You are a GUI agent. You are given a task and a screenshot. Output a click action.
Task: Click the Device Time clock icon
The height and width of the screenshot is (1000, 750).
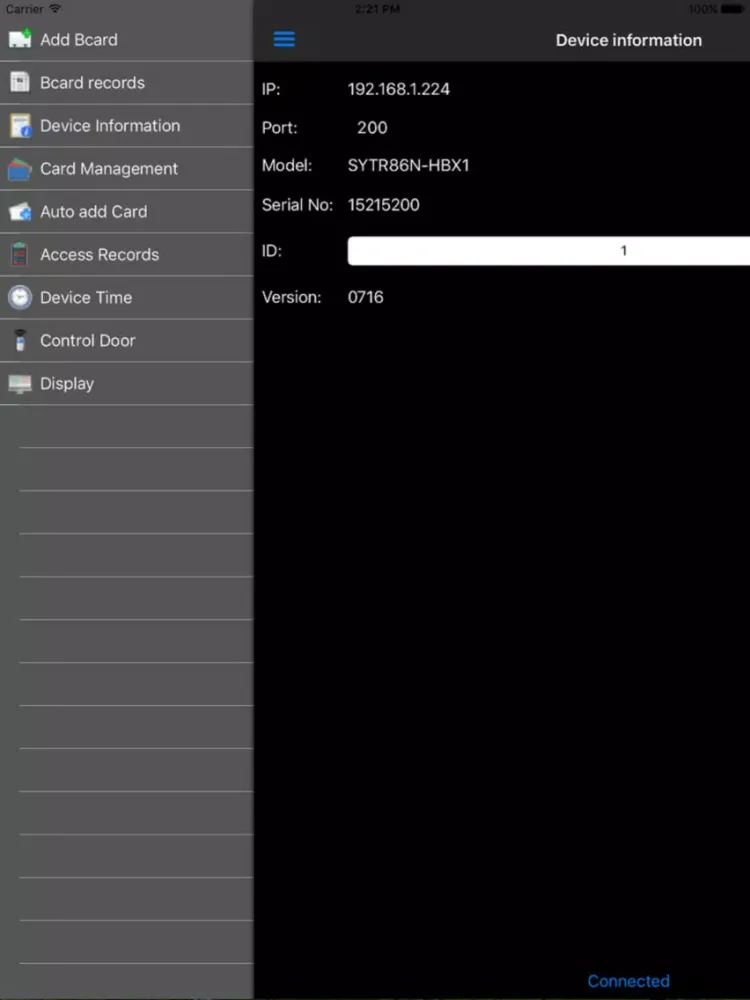(x=20, y=297)
